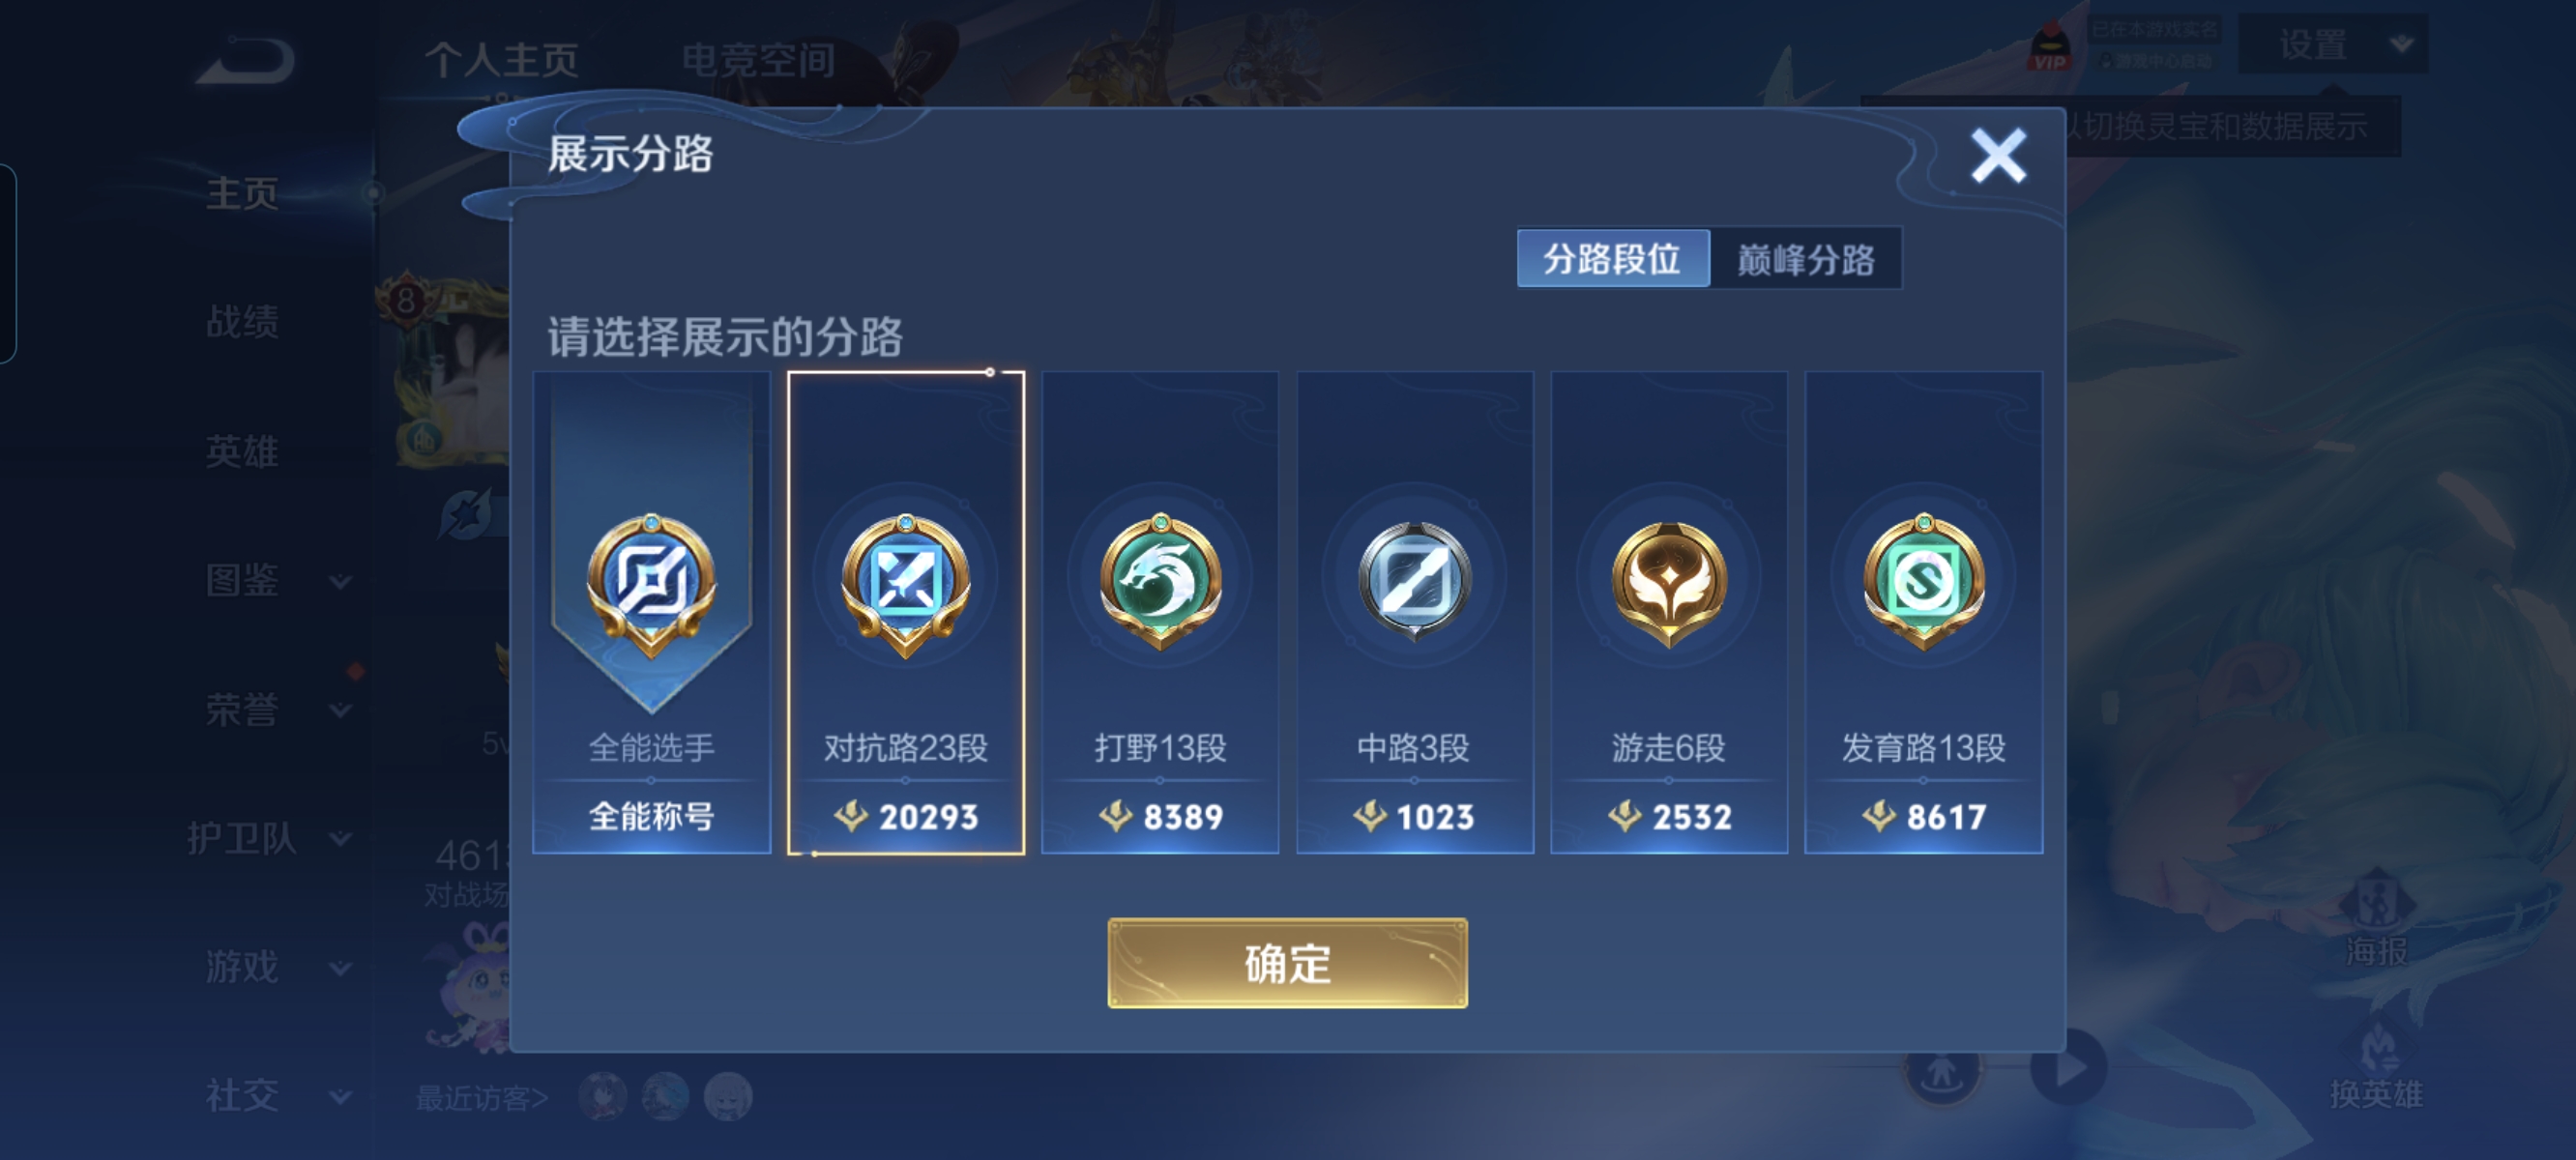Confirm with the 确定 button
Screen dimensions: 2576x1160
click(x=1287, y=963)
